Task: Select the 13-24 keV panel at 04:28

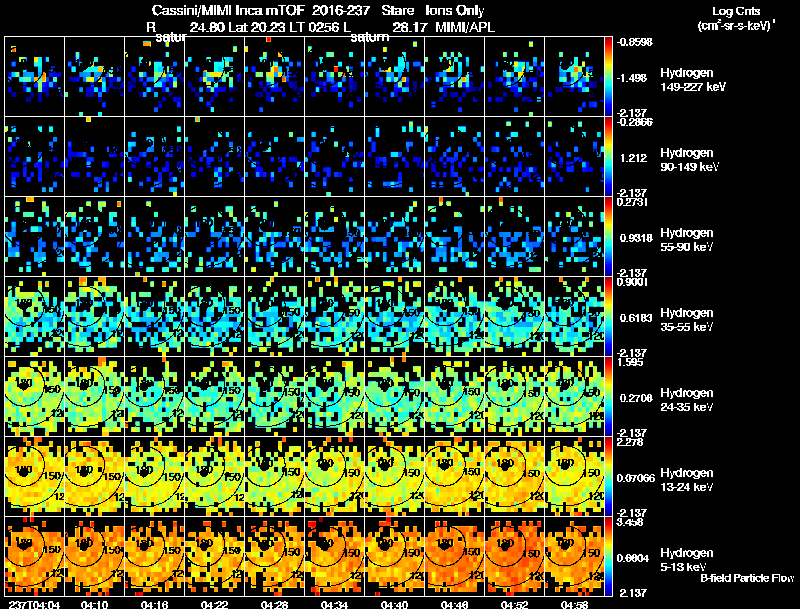Action: click(x=274, y=476)
